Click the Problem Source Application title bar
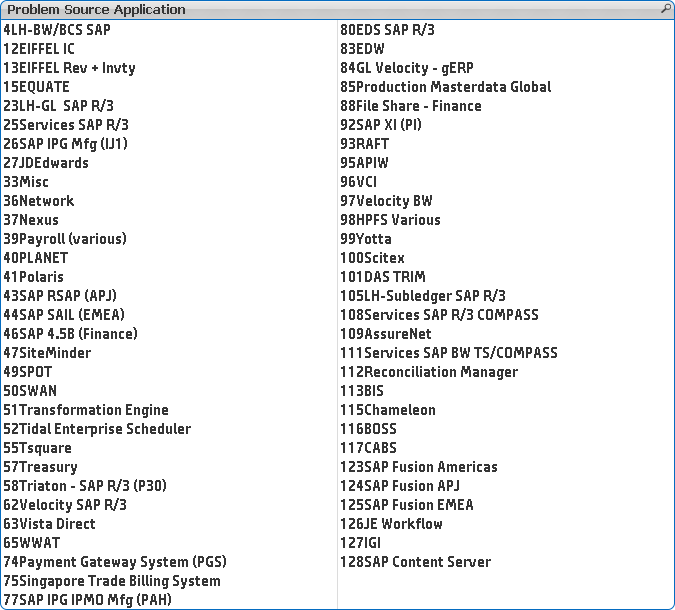Viewport: 675px width, 610px height. [338, 9]
